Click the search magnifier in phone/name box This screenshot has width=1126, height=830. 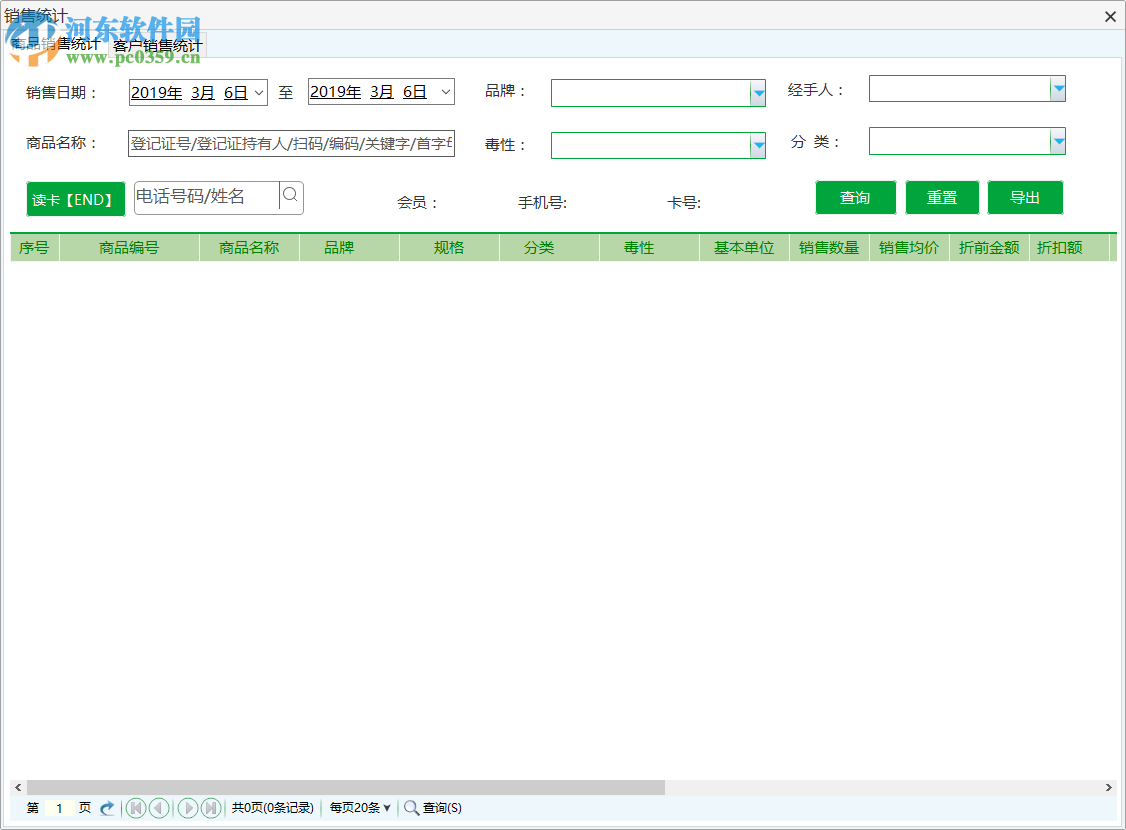coord(290,195)
